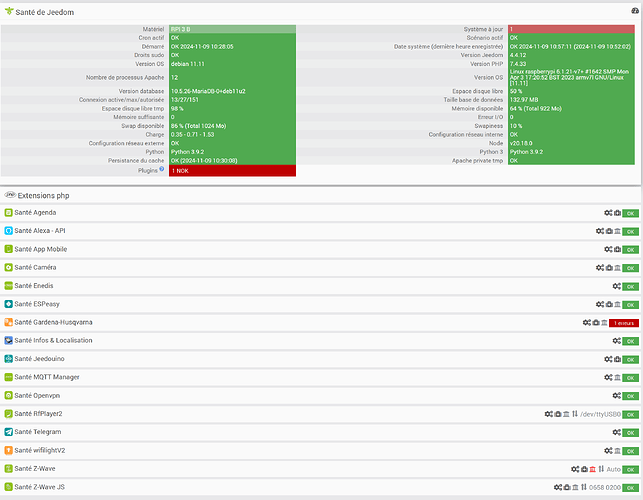This screenshot has height=500, width=643.
Task: Click the OK badge on Santé wifilightV2 row
Action: click(631, 451)
